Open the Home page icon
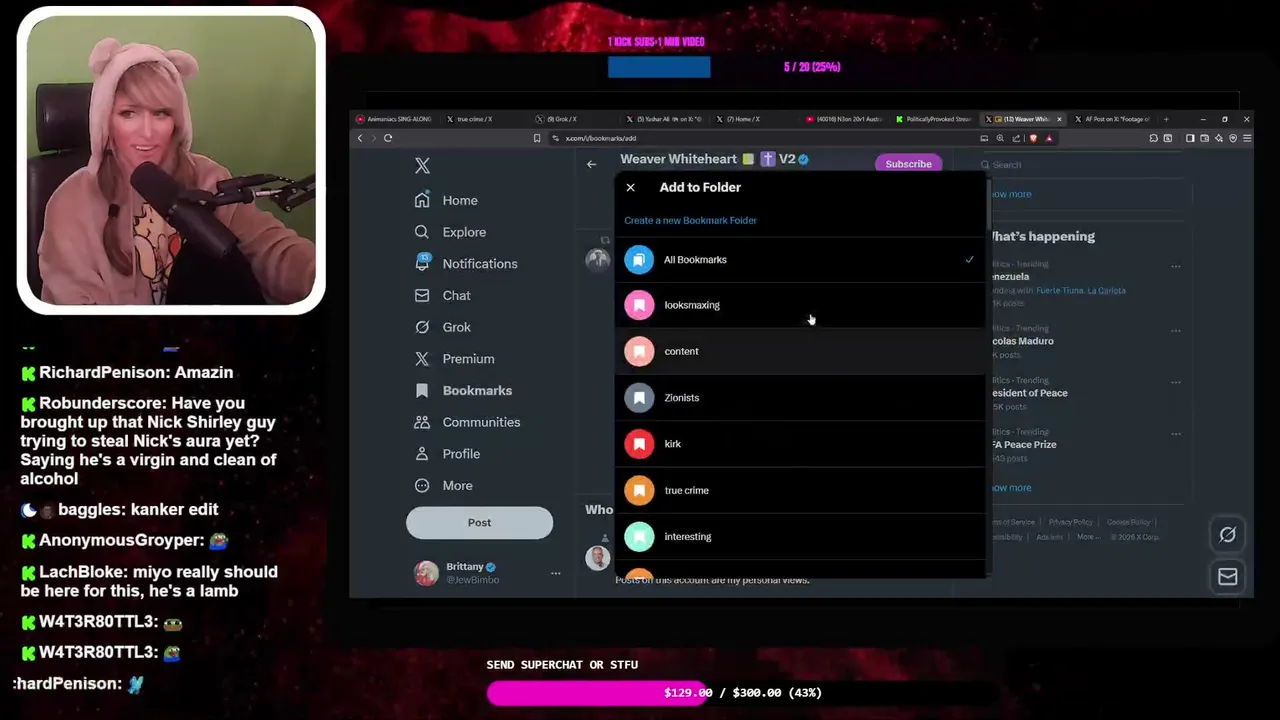This screenshot has width=1280, height=720. tap(422, 200)
